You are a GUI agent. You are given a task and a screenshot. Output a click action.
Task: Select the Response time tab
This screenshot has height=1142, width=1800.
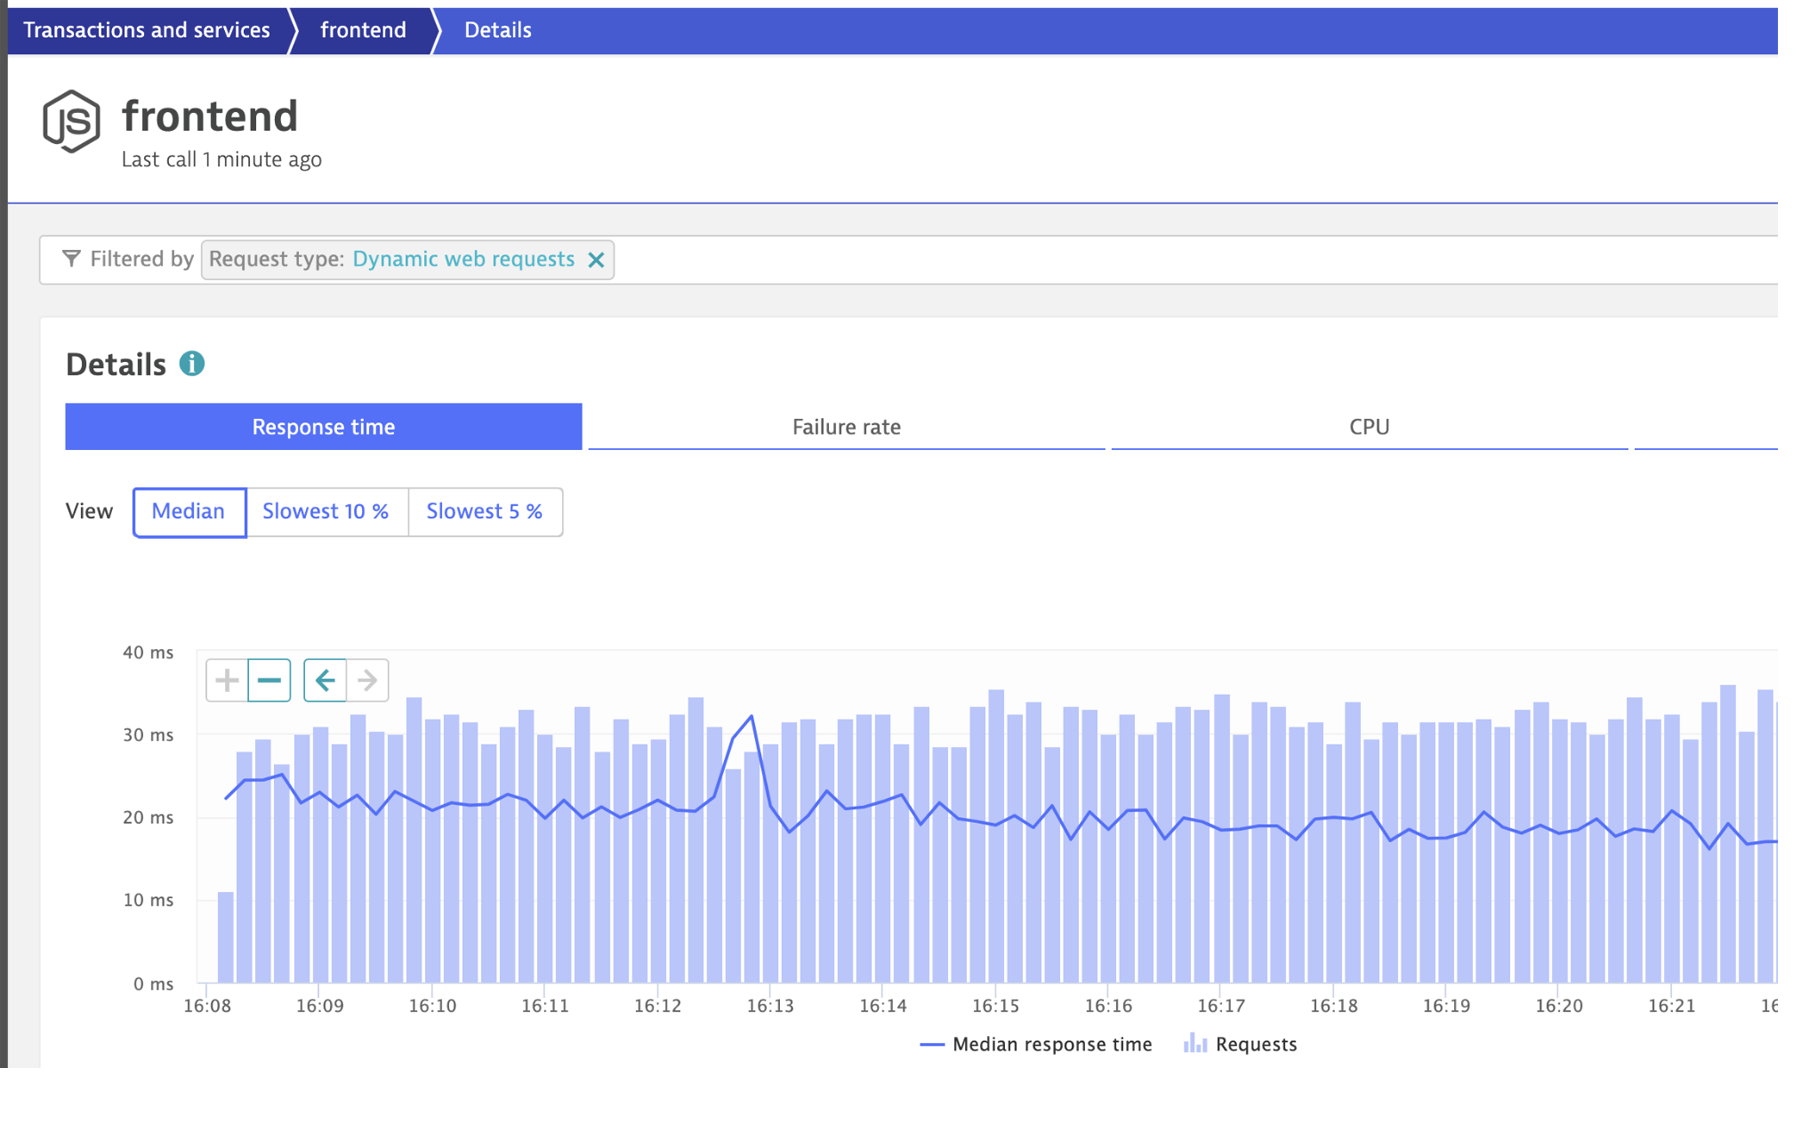point(323,426)
